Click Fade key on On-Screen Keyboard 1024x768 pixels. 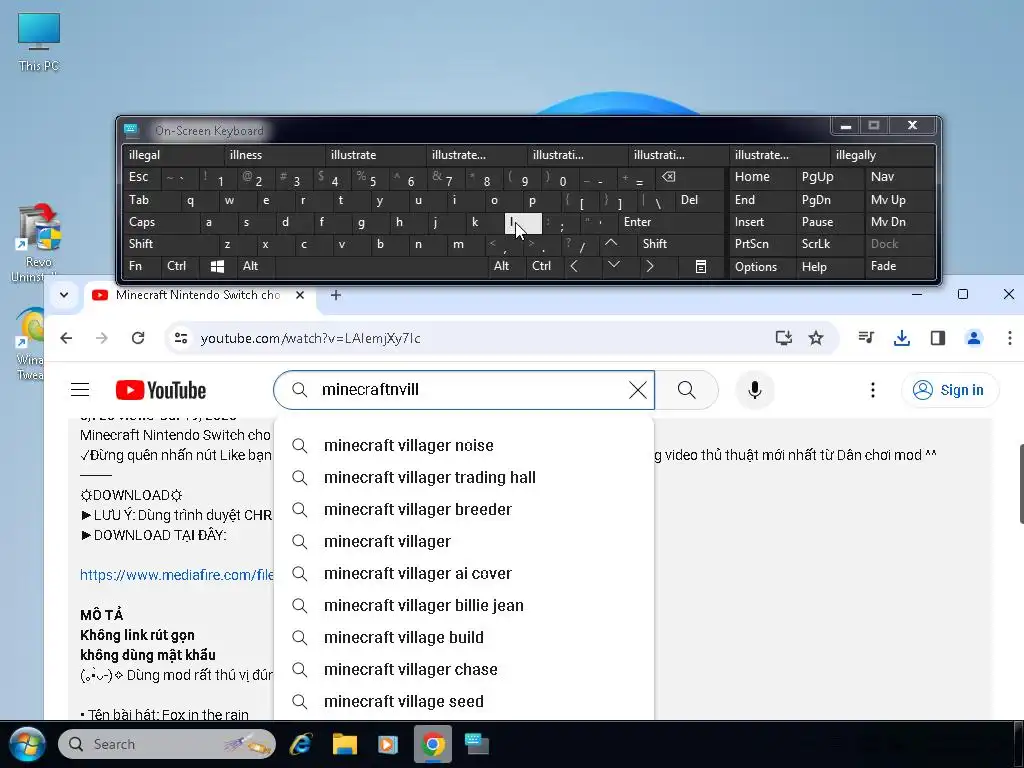coord(900,266)
